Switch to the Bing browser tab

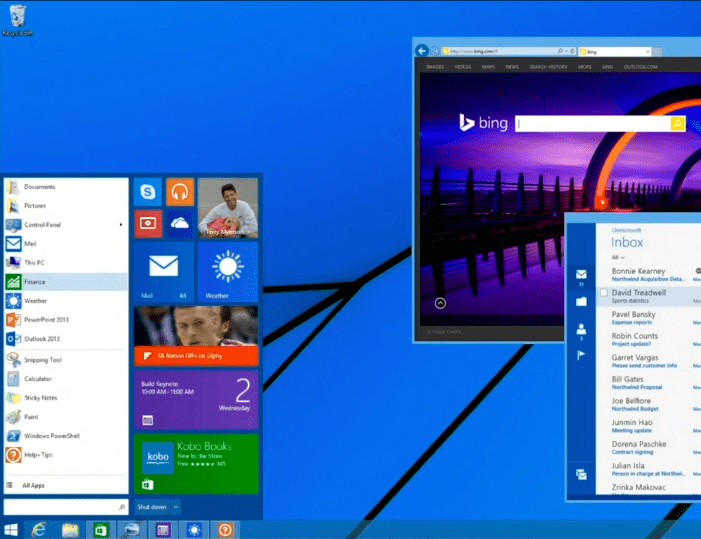point(615,52)
